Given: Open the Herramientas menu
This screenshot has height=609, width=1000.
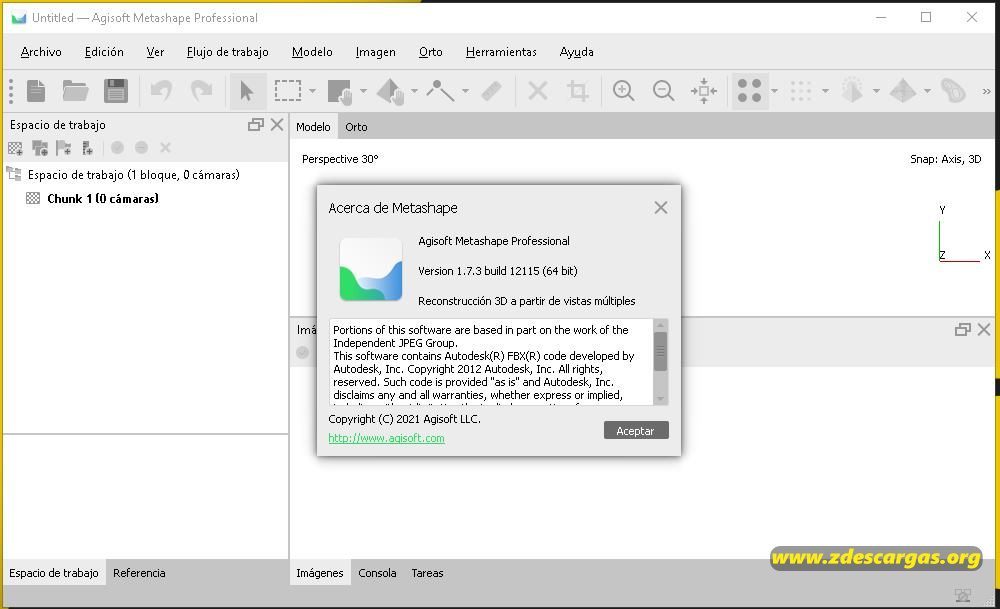Looking at the screenshot, I should (501, 52).
